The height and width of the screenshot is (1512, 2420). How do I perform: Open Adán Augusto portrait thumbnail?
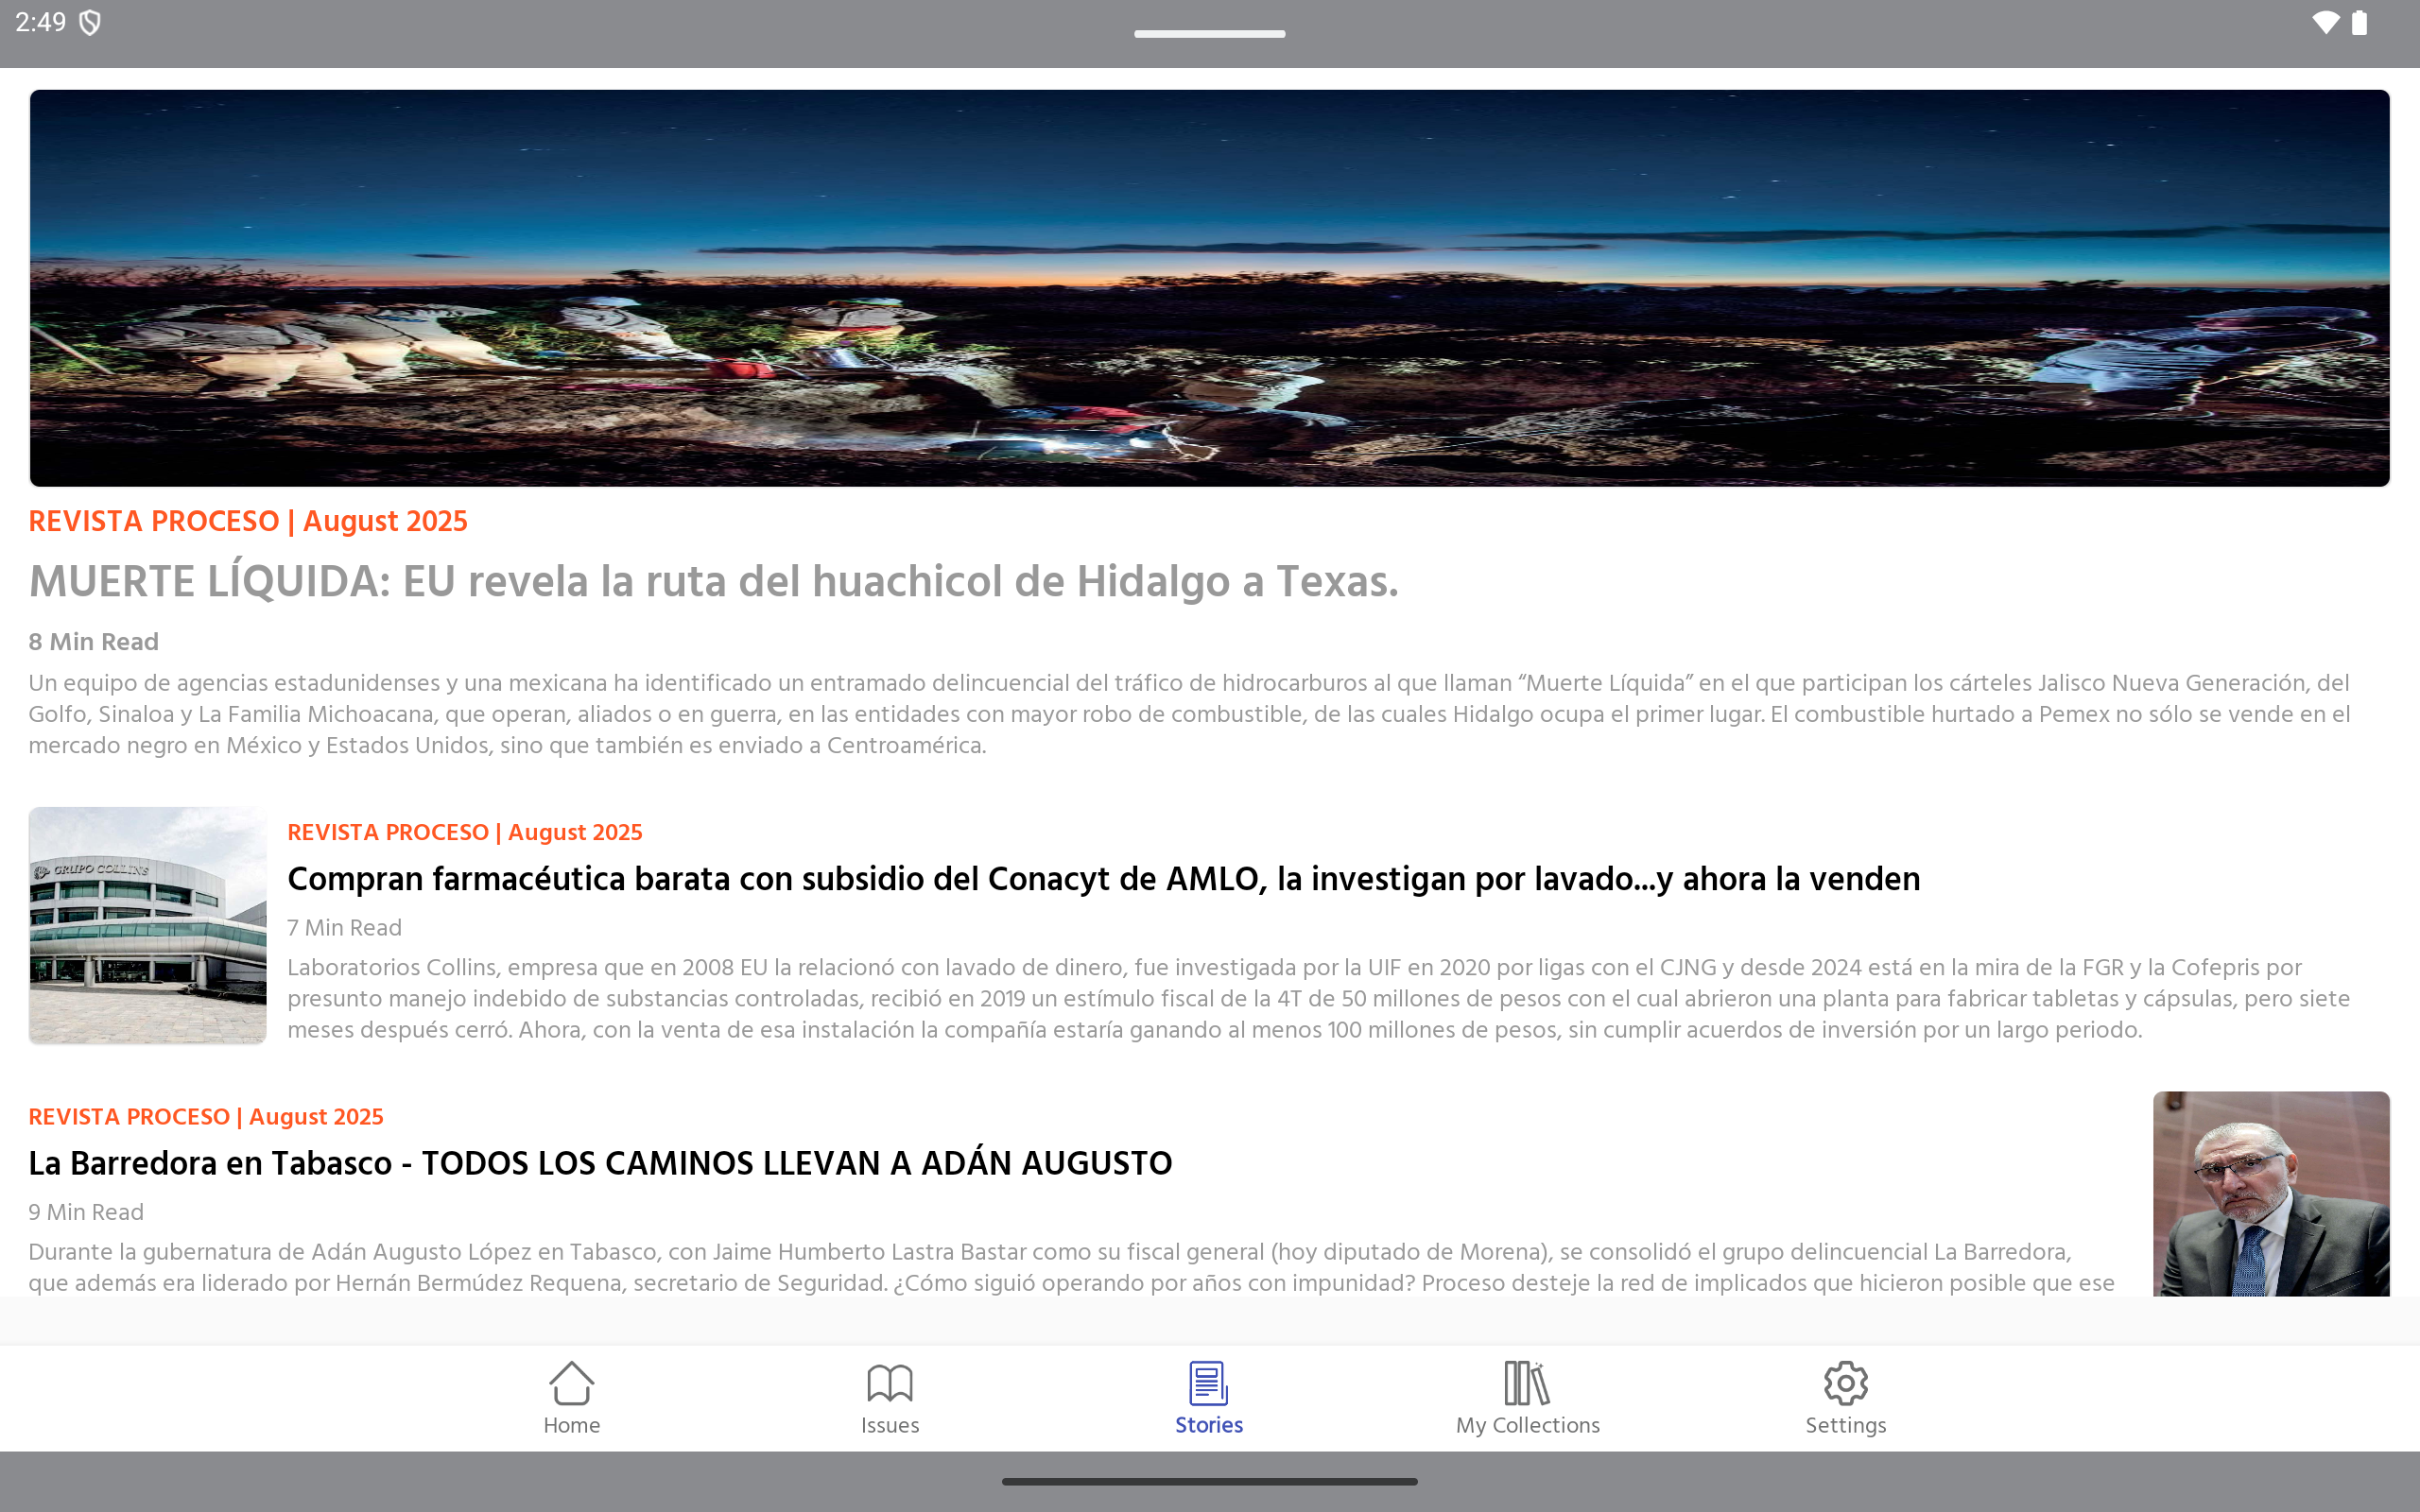point(2270,1194)
